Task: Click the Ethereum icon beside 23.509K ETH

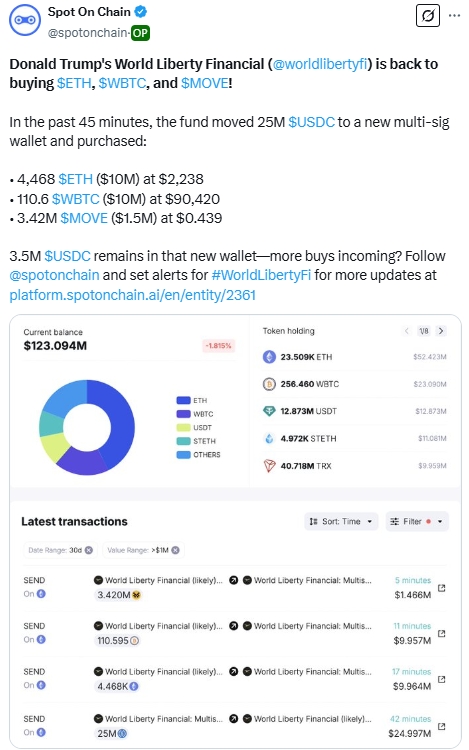Action: point(269,357)
